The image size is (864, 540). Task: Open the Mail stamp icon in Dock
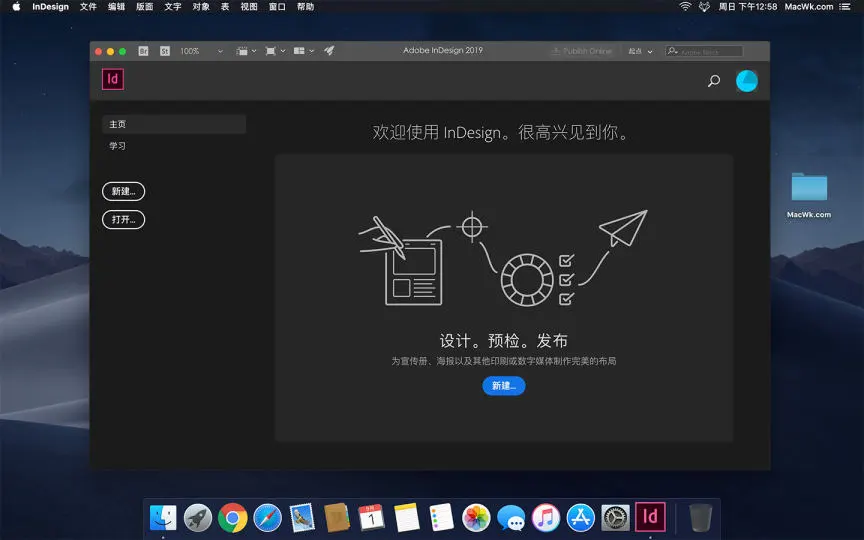[x=302, y=518]
